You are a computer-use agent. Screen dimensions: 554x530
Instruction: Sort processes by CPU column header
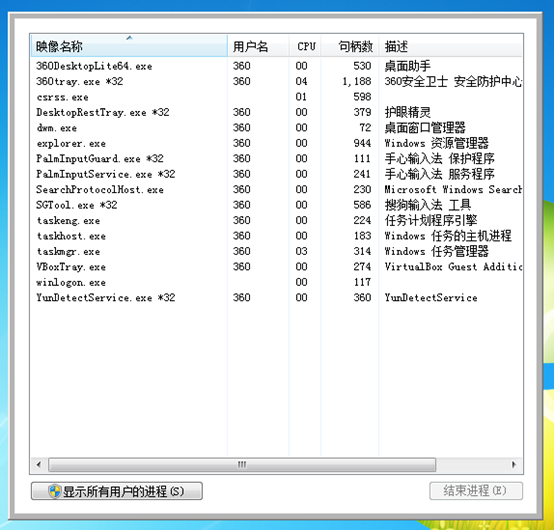pyautogui.click(x=306, y=46)
